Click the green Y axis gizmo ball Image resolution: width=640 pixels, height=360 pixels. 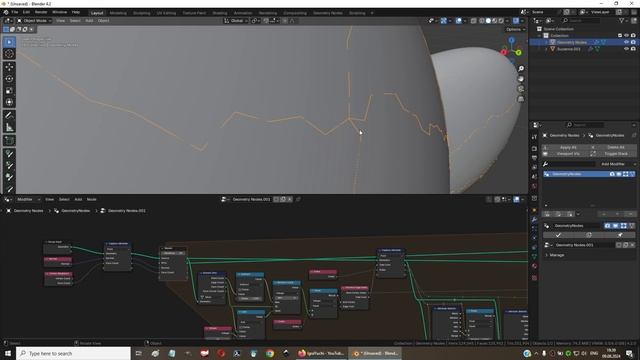518,53
